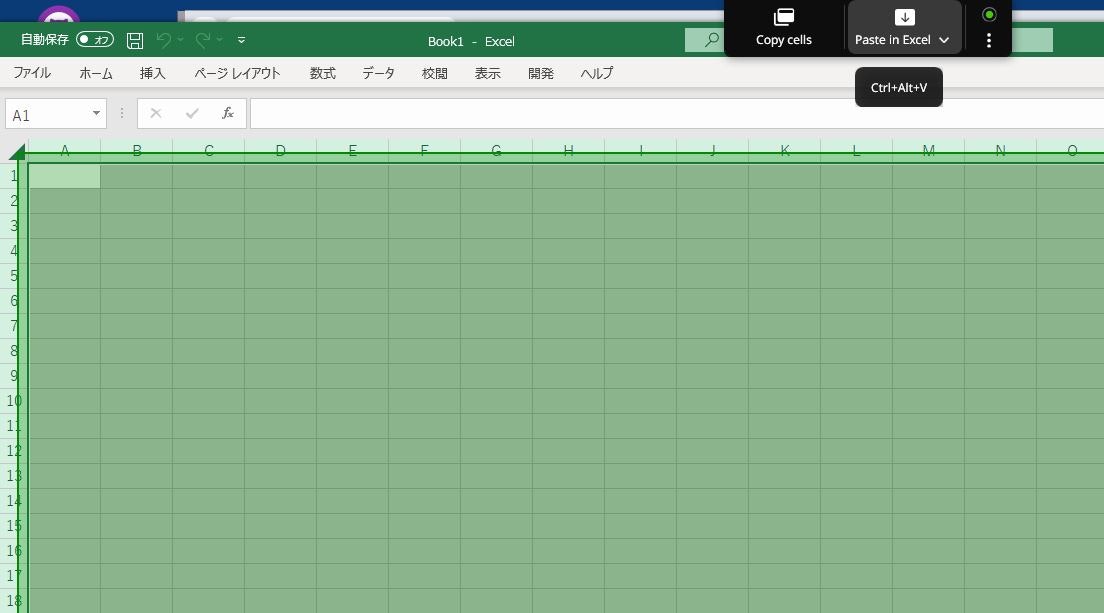The image size is (1104, 613).
Task: Select row 5 header
Action: pyautogui.click(x=13, y=276)
